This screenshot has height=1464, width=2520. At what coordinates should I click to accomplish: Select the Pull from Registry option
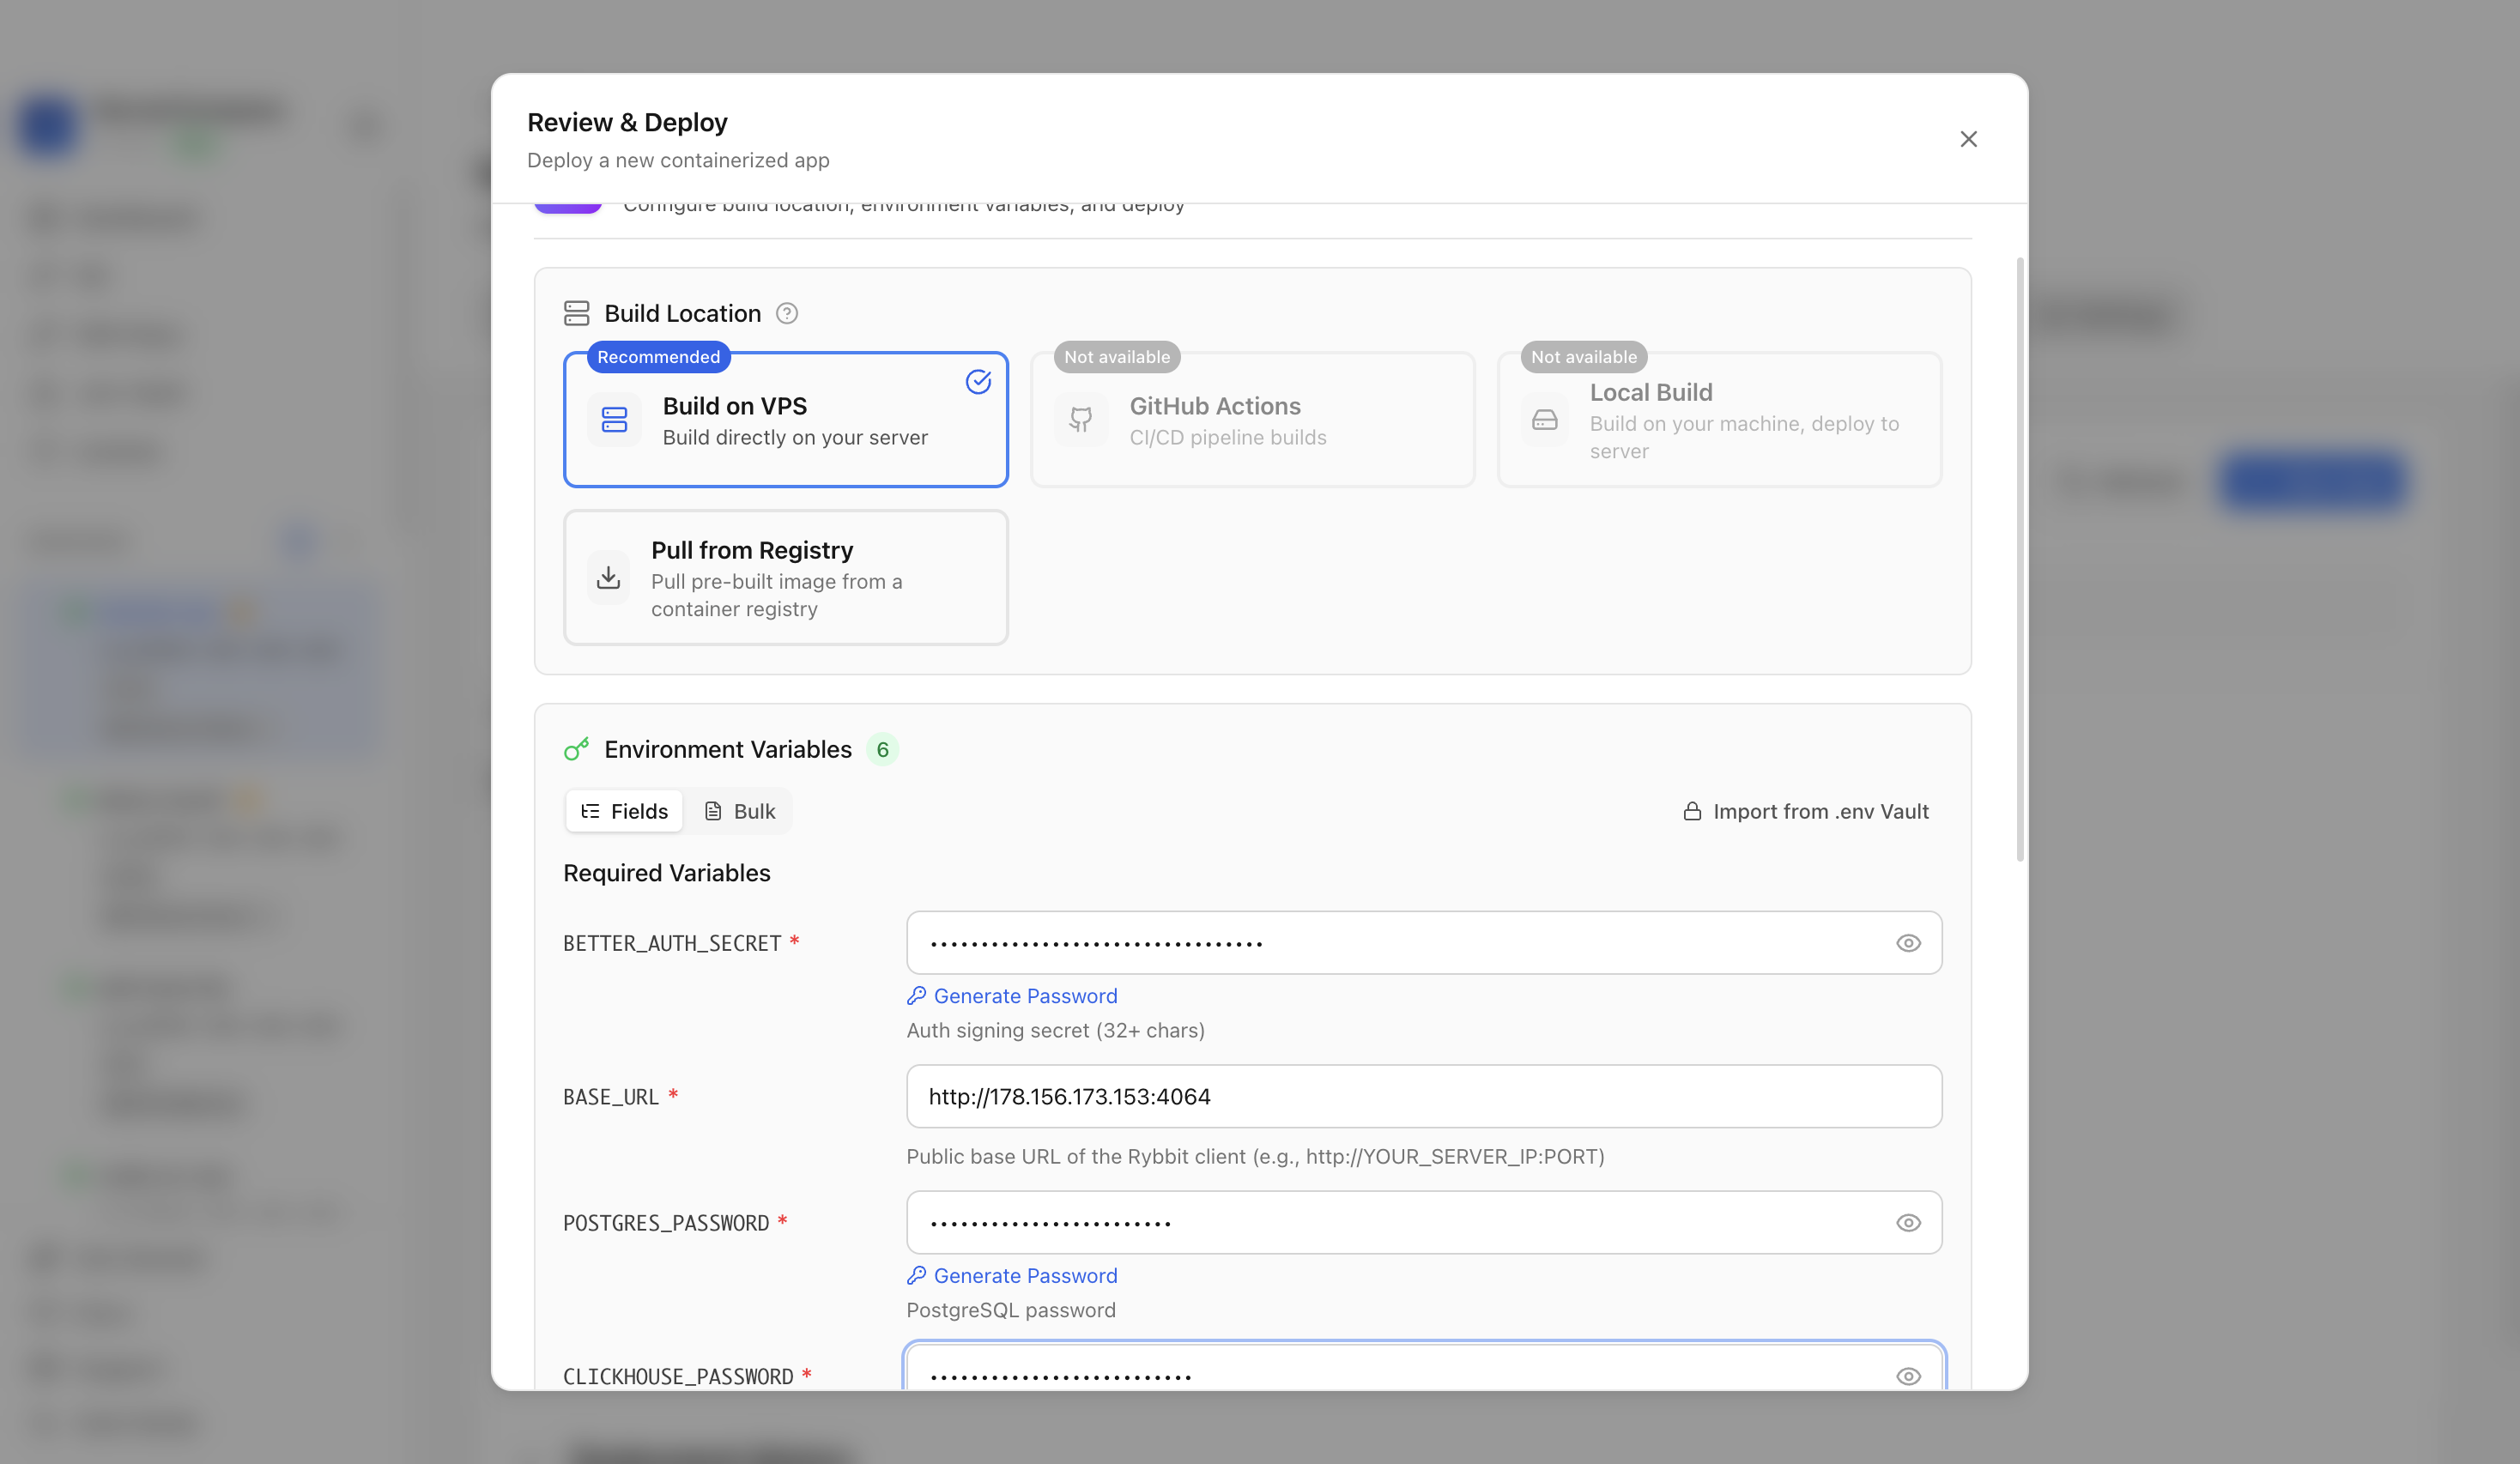(x=785, y=578)
